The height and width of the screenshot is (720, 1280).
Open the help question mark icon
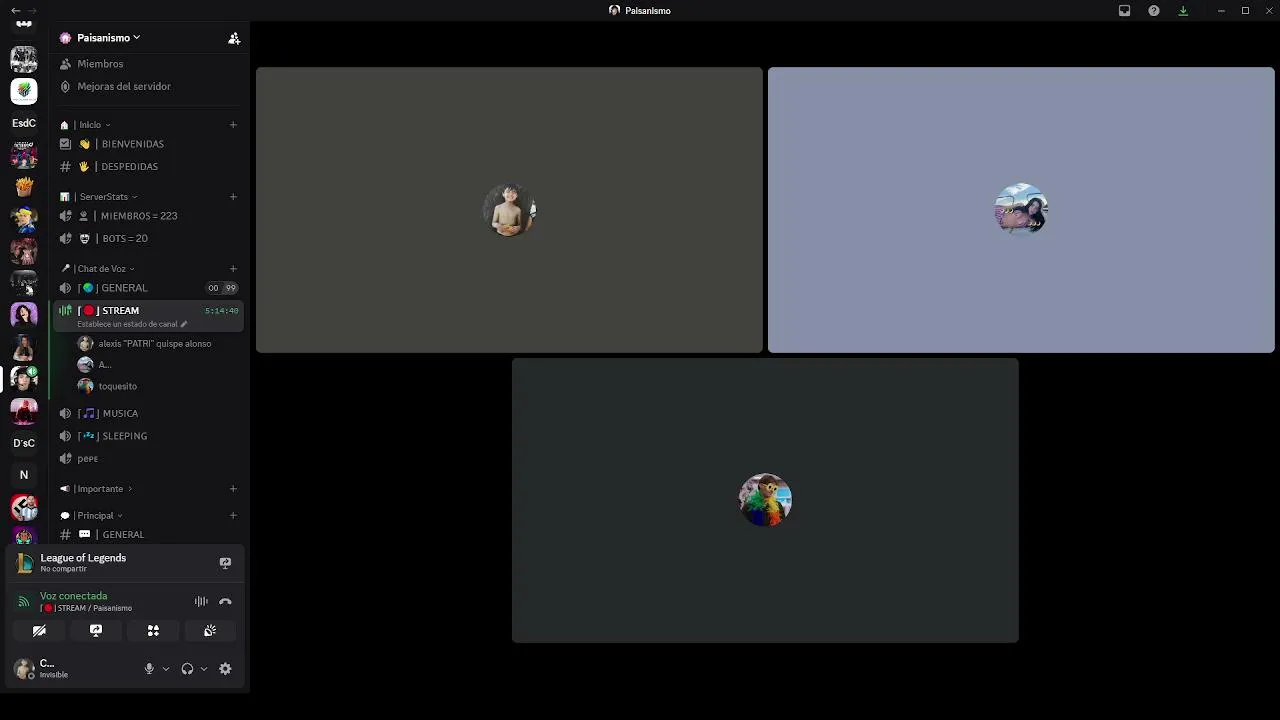pyautogui.click(x=1154, y=11)
